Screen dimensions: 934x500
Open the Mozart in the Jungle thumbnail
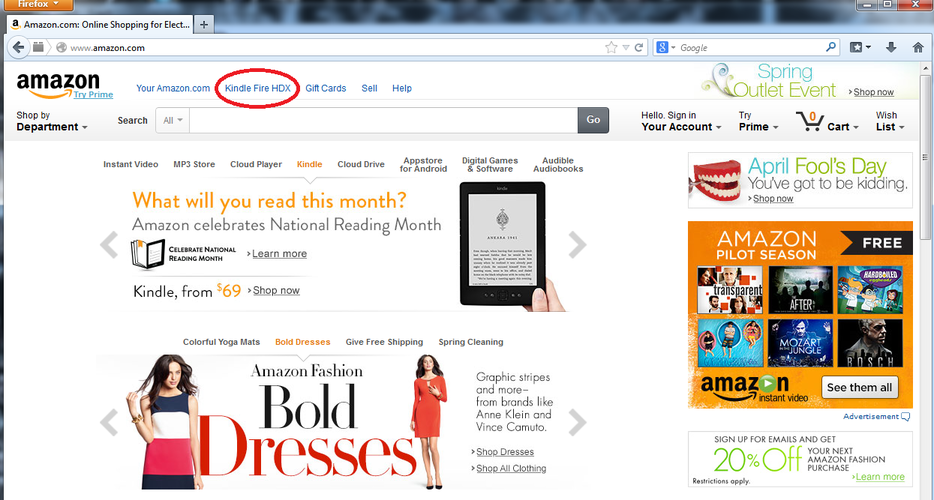(x=800, y=343)
